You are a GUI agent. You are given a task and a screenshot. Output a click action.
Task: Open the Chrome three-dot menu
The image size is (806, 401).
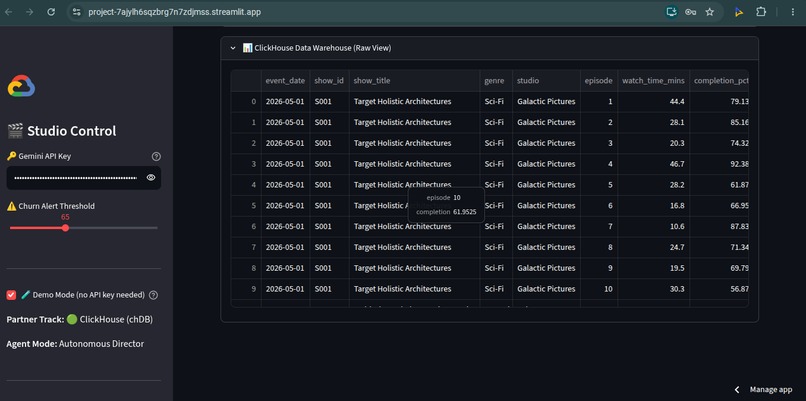792,12
